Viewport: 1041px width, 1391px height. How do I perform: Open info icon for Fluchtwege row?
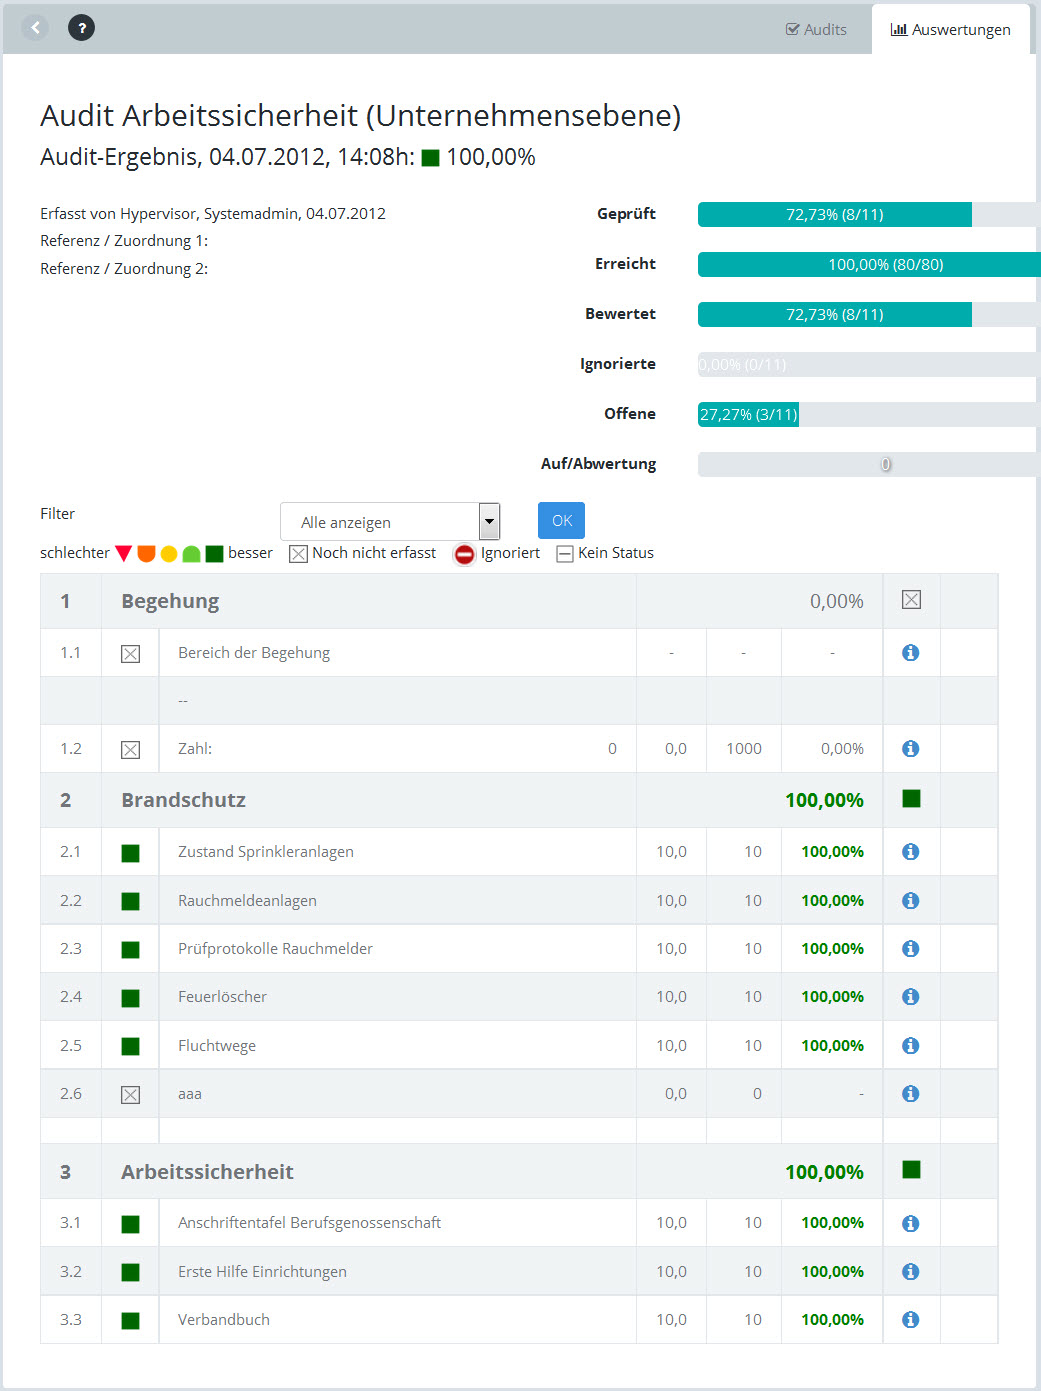tap(910, 1046)
